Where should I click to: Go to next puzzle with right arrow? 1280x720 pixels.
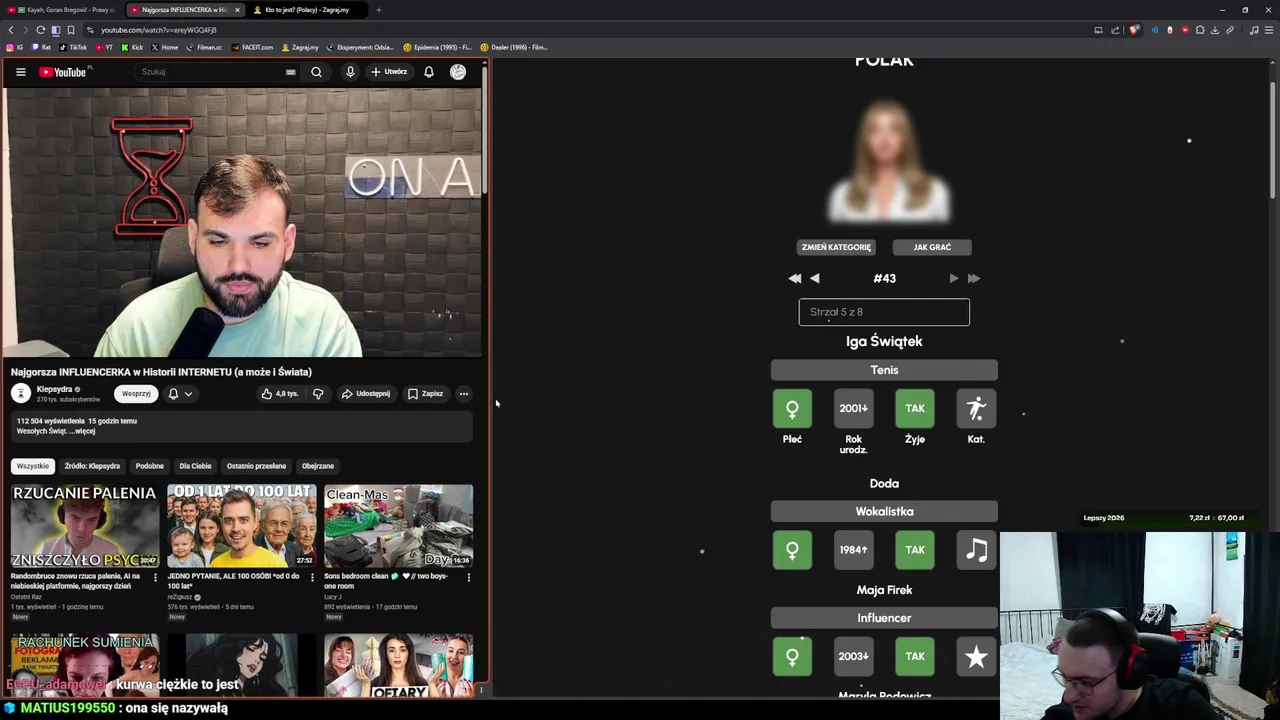pos(954,279)
